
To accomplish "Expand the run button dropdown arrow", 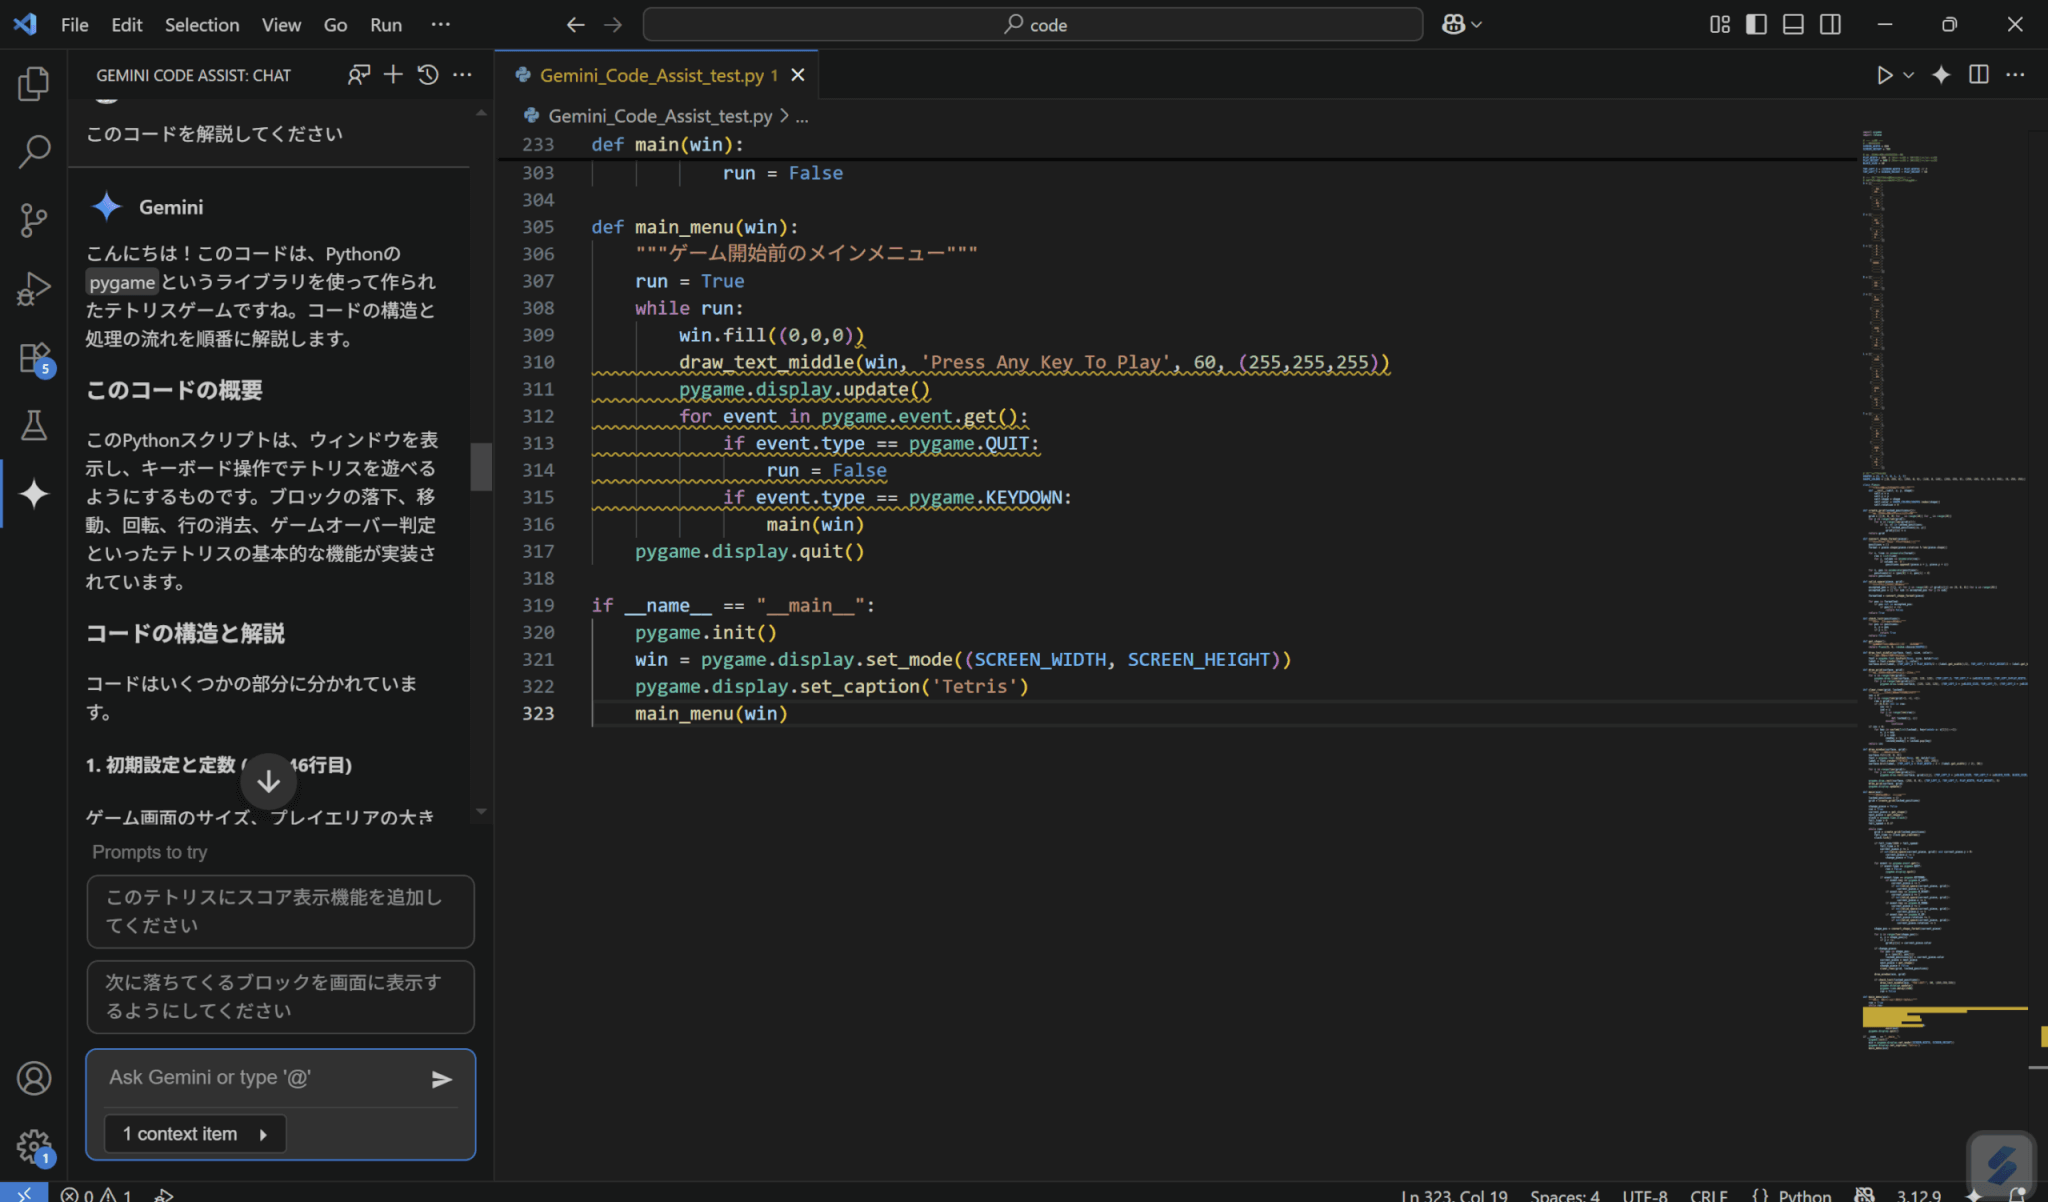I will [x=1908, y=75].
